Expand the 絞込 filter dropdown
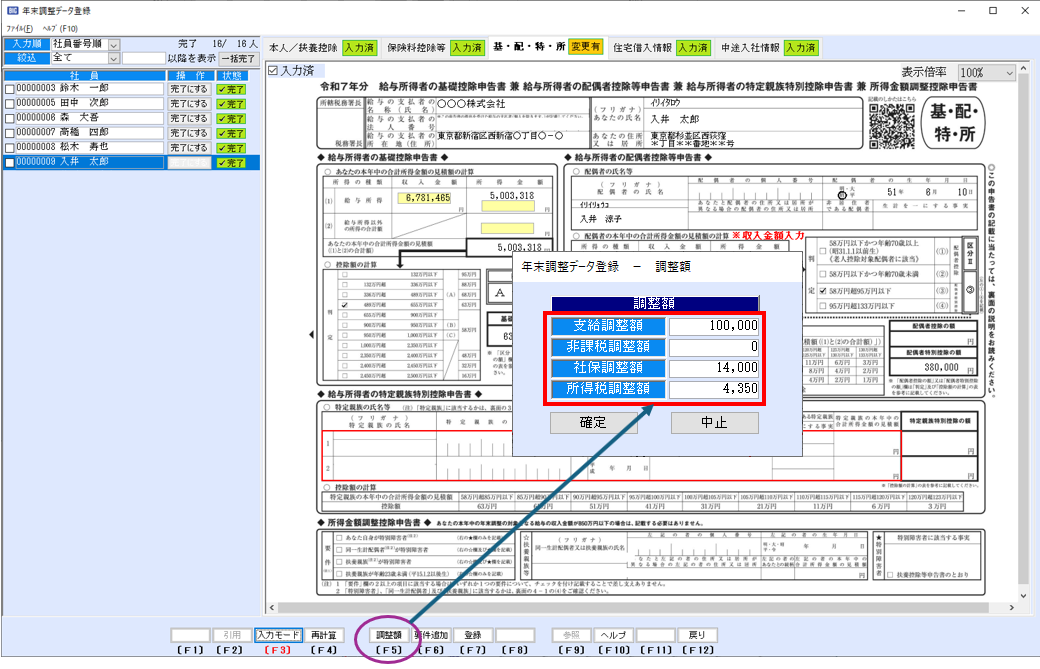This screenshot has height=669, width=1040. click(x=113, y=59)
